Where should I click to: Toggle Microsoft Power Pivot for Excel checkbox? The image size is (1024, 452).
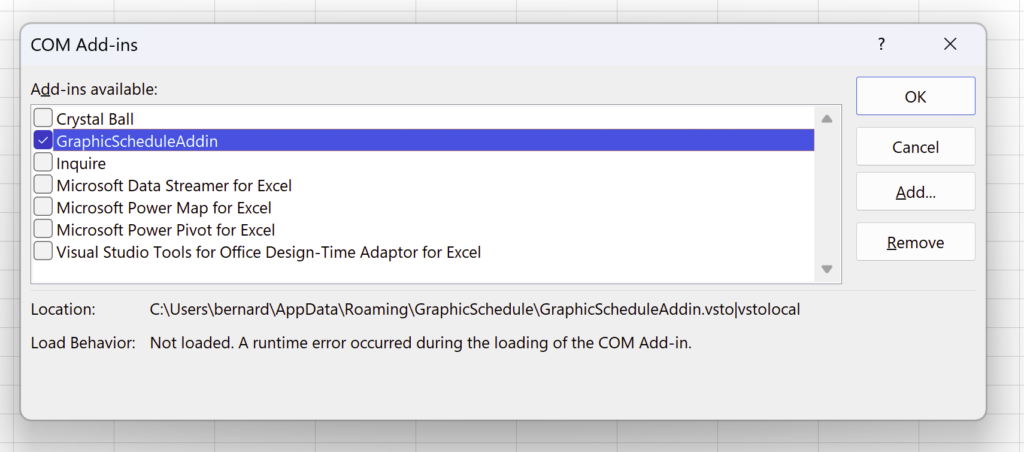[x=43, y=229]
